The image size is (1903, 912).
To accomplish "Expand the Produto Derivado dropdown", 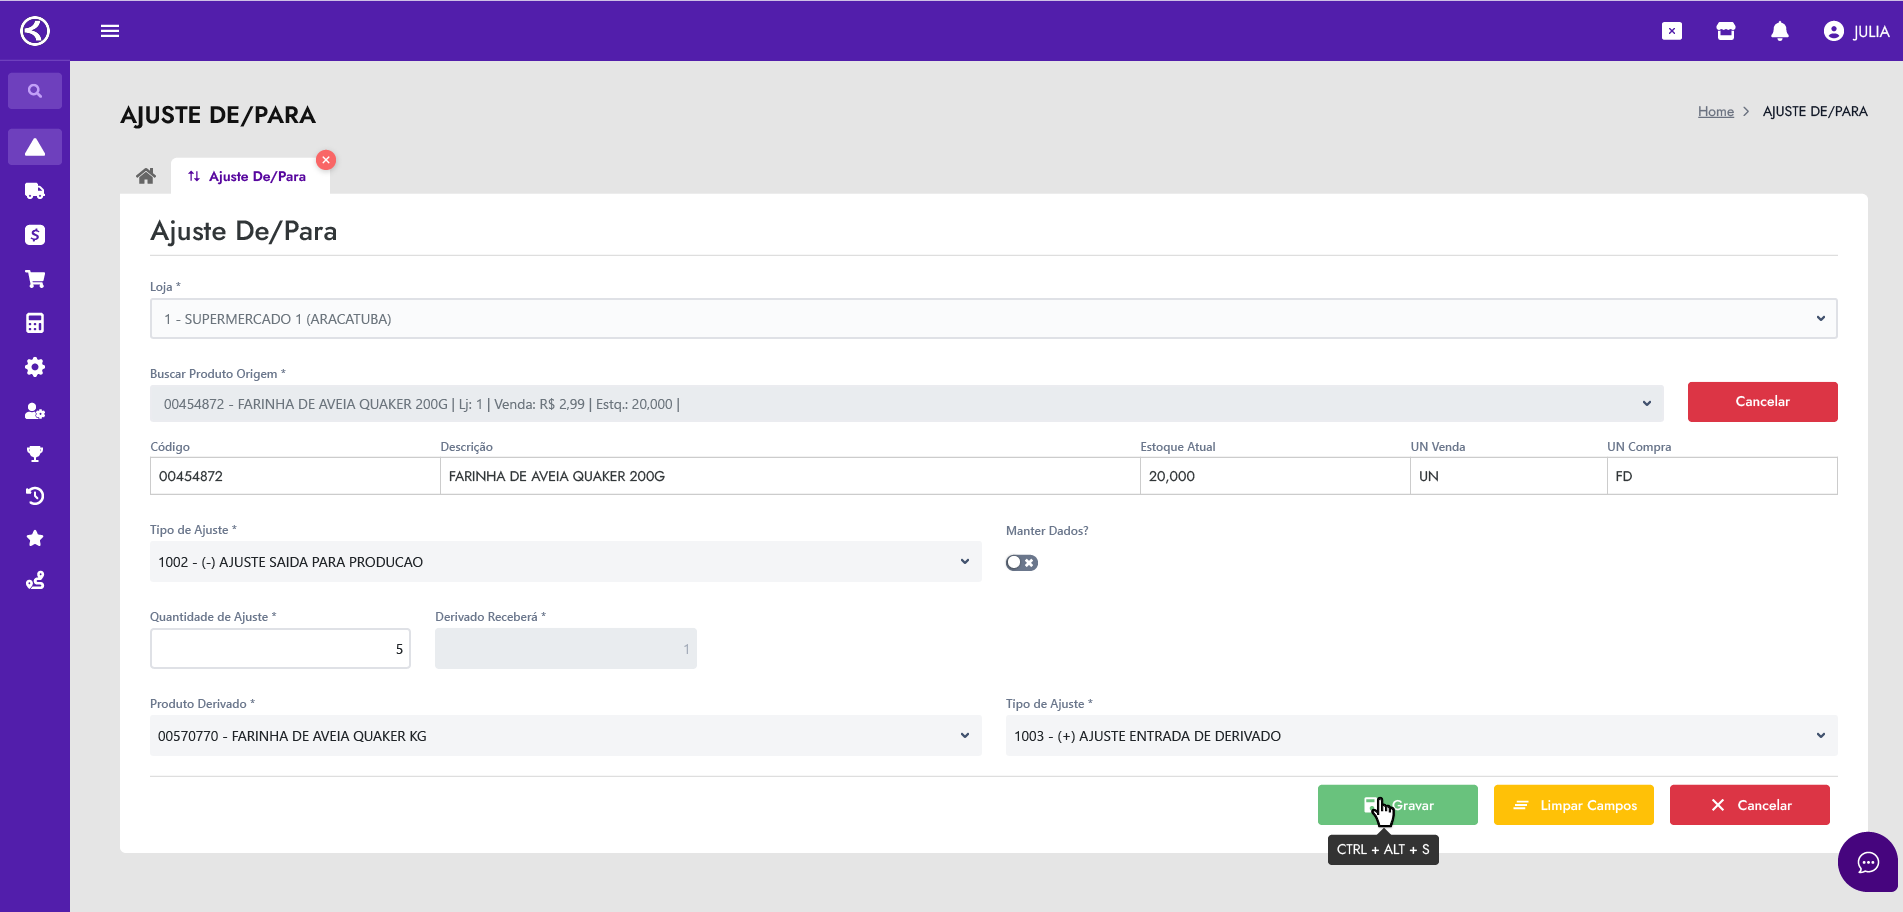I will pos(565,736).
